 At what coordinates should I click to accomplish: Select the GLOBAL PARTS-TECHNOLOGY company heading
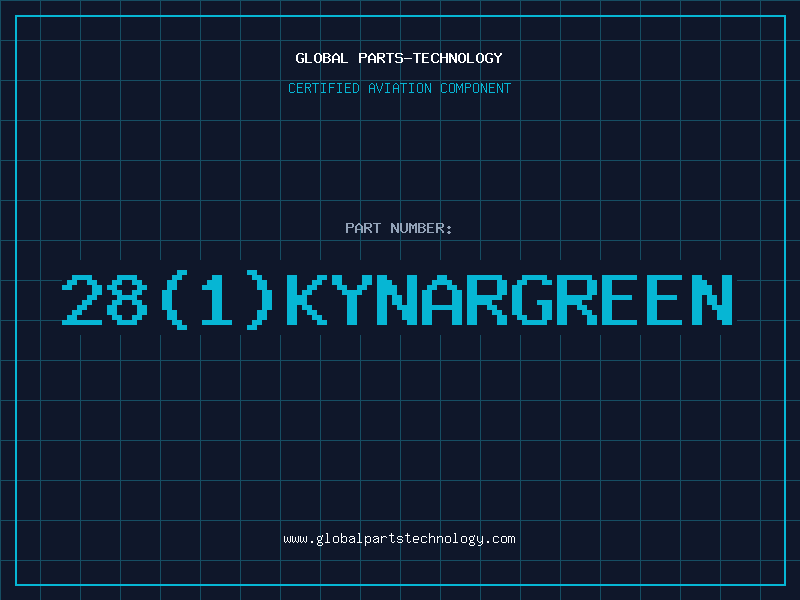click(x=399, y=58)
